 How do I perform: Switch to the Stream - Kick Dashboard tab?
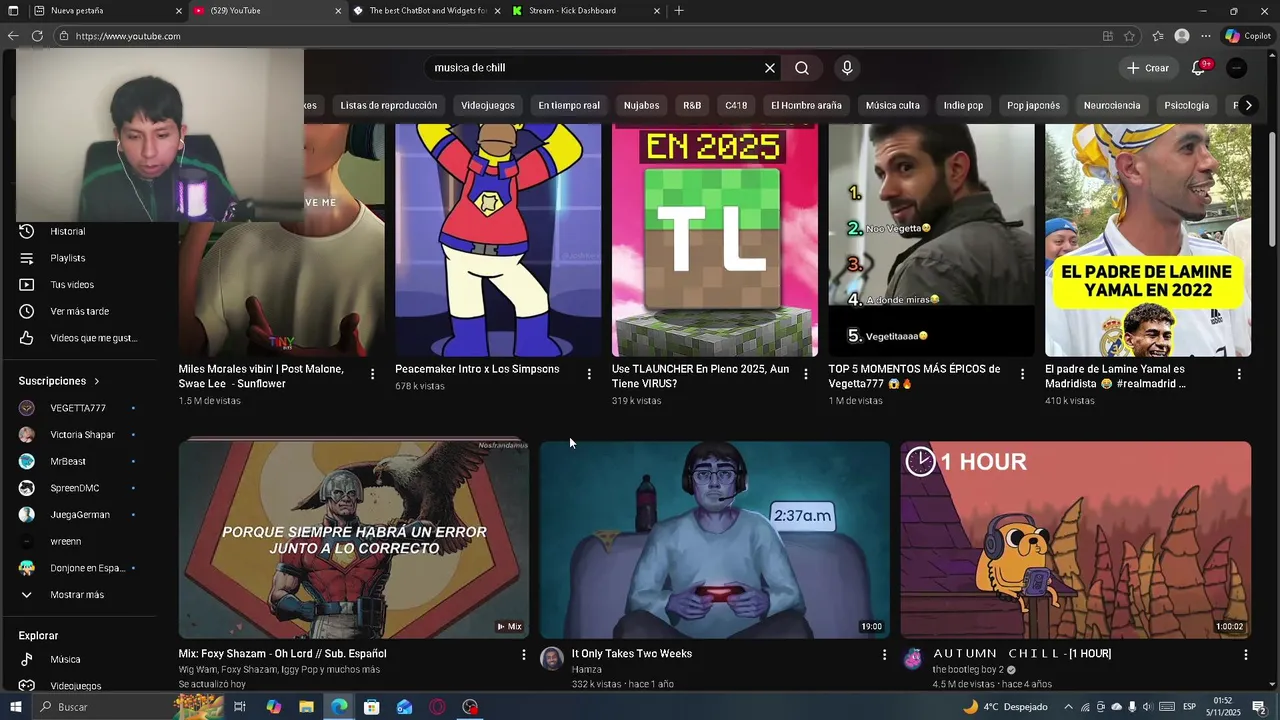(x=572, y=11)
